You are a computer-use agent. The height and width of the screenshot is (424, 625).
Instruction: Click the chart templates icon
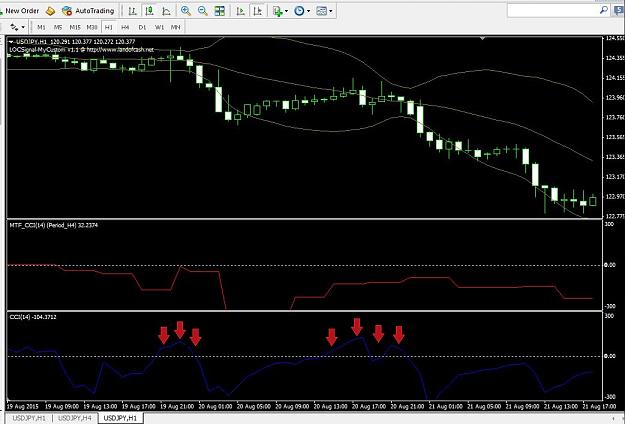pos(321,11)
